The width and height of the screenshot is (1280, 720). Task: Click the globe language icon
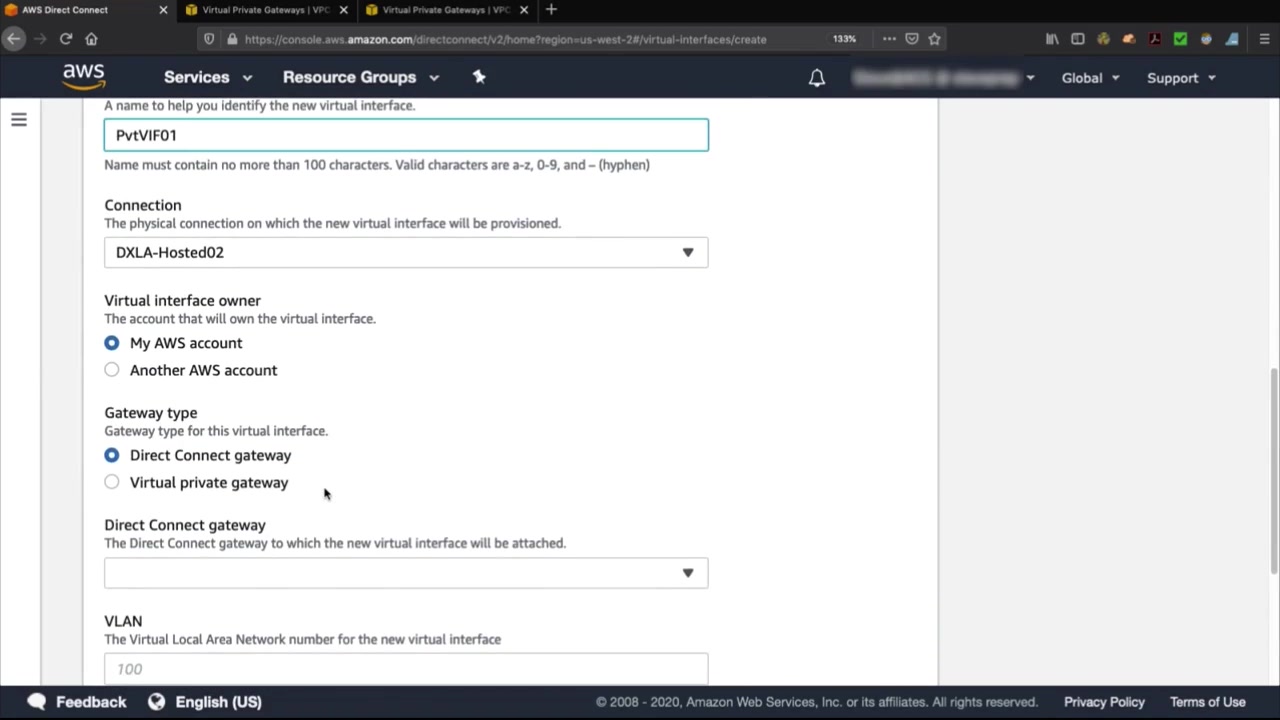[x=156, y=702]
